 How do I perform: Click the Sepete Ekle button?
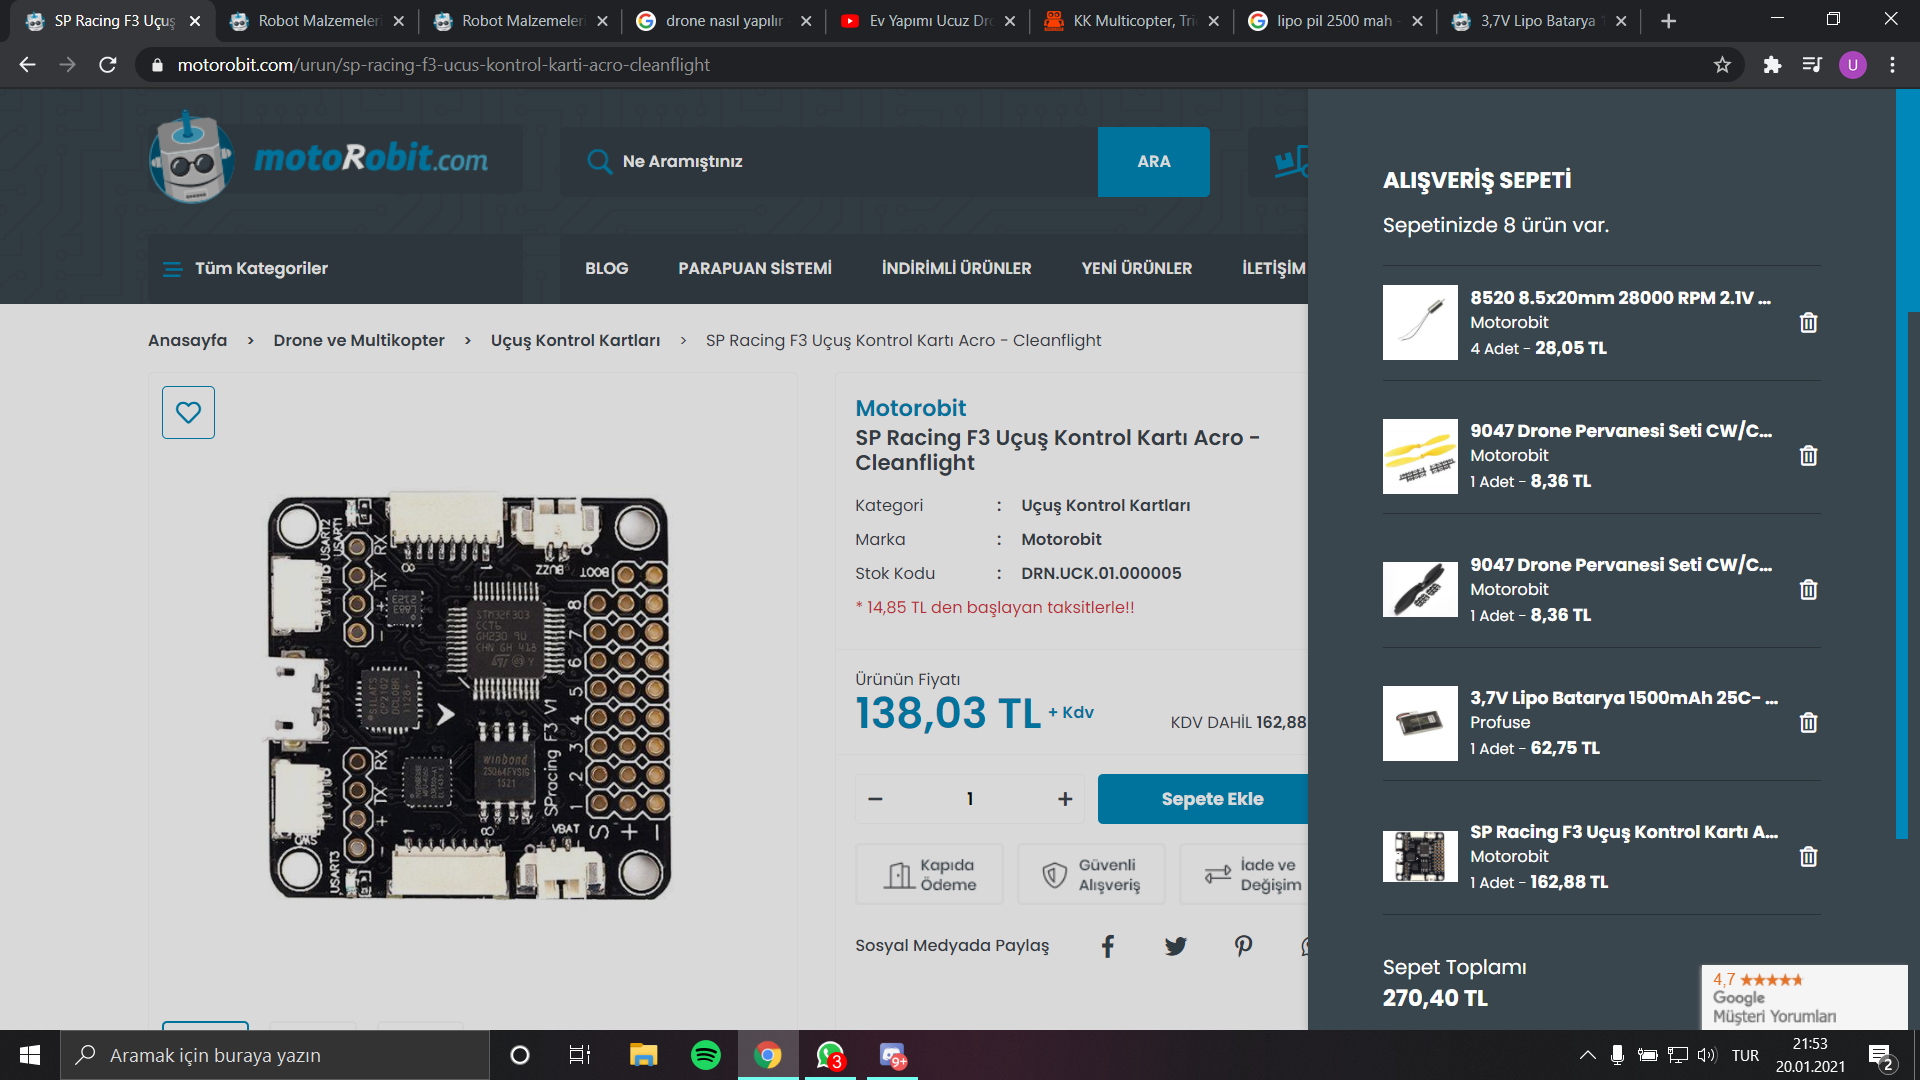click(x=1212, y=799)
